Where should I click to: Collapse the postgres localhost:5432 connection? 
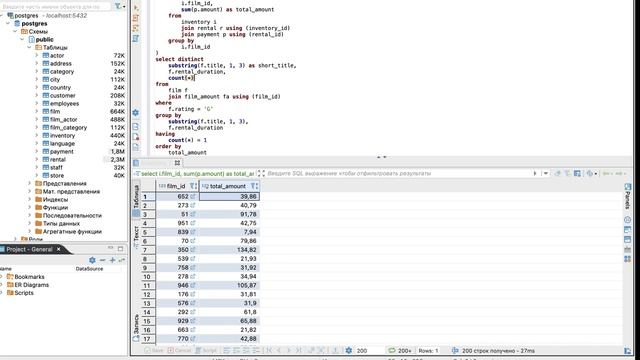2,16
